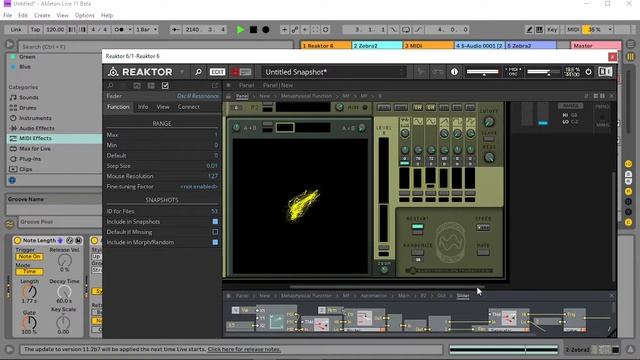The width and height of the screenshot is (640, 360).
Task: Click the Length knob in Note Length
Action: click(x=29, y=291)
